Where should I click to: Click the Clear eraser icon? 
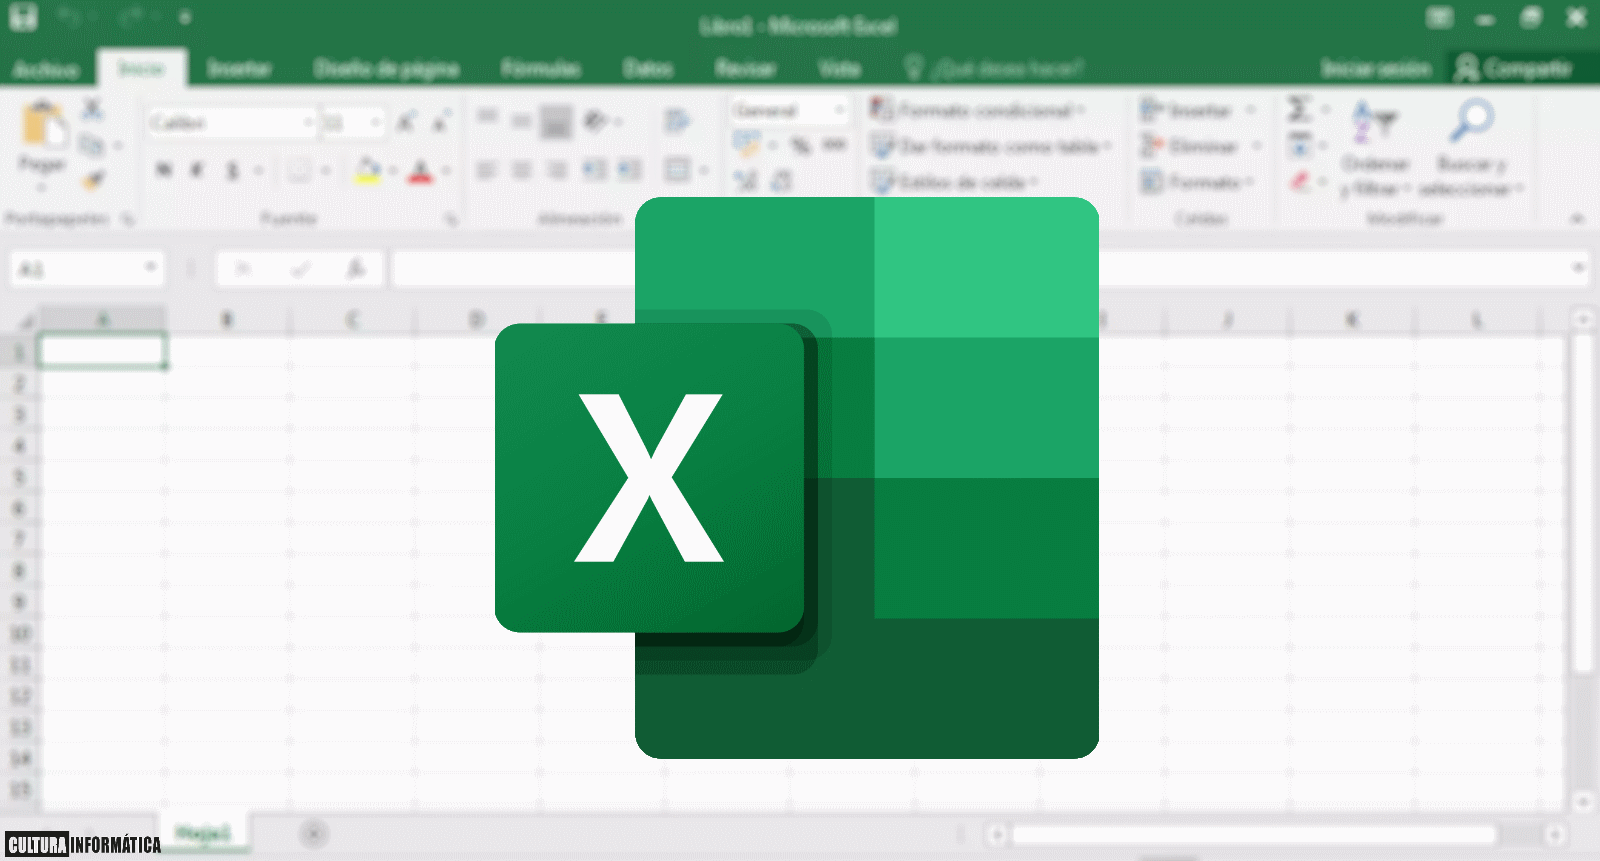point(1299,181)
